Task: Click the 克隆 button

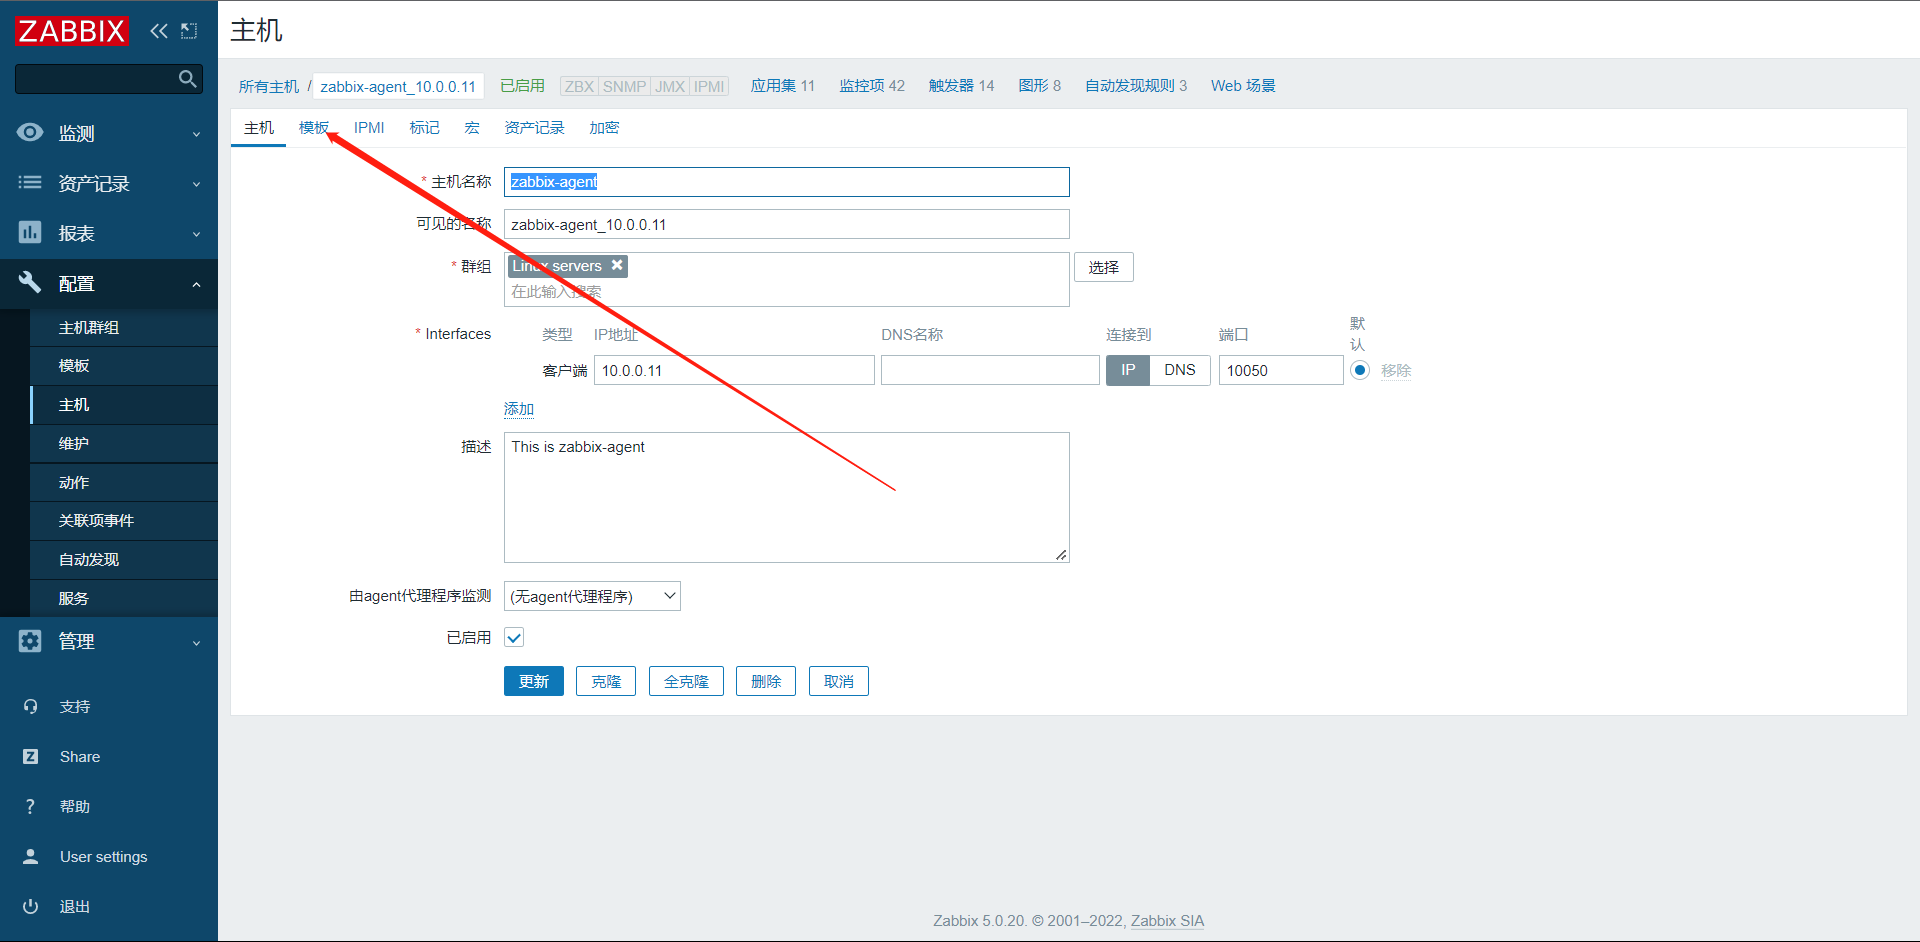Action: [x=606, y=681]
